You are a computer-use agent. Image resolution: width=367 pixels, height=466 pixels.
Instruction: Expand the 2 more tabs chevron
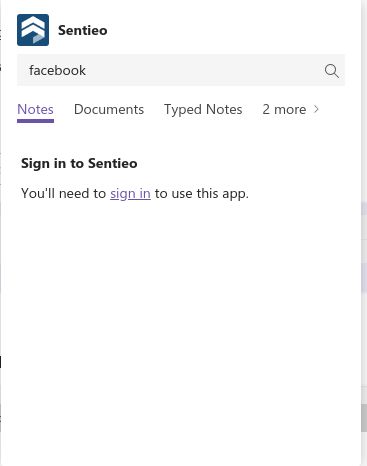pyautogui.click(x=316, y=109)
